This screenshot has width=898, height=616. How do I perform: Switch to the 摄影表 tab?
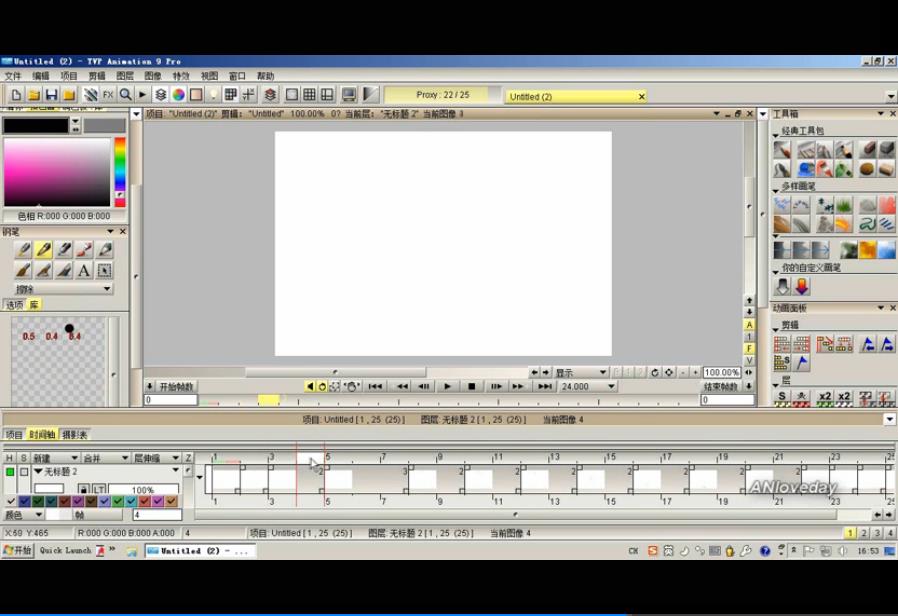(x=75, y=435)
